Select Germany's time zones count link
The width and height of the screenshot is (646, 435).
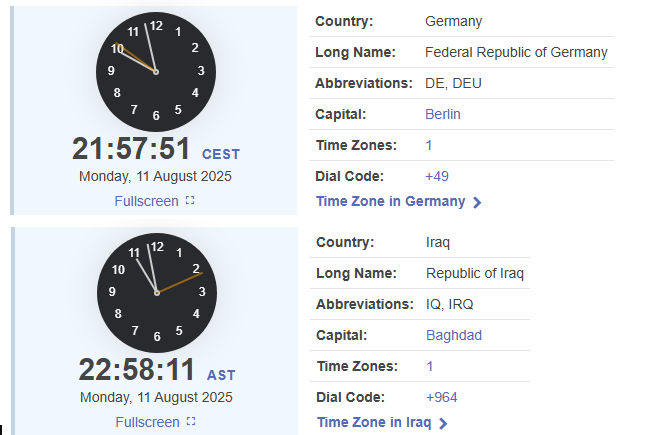click(x=428, y=145)
